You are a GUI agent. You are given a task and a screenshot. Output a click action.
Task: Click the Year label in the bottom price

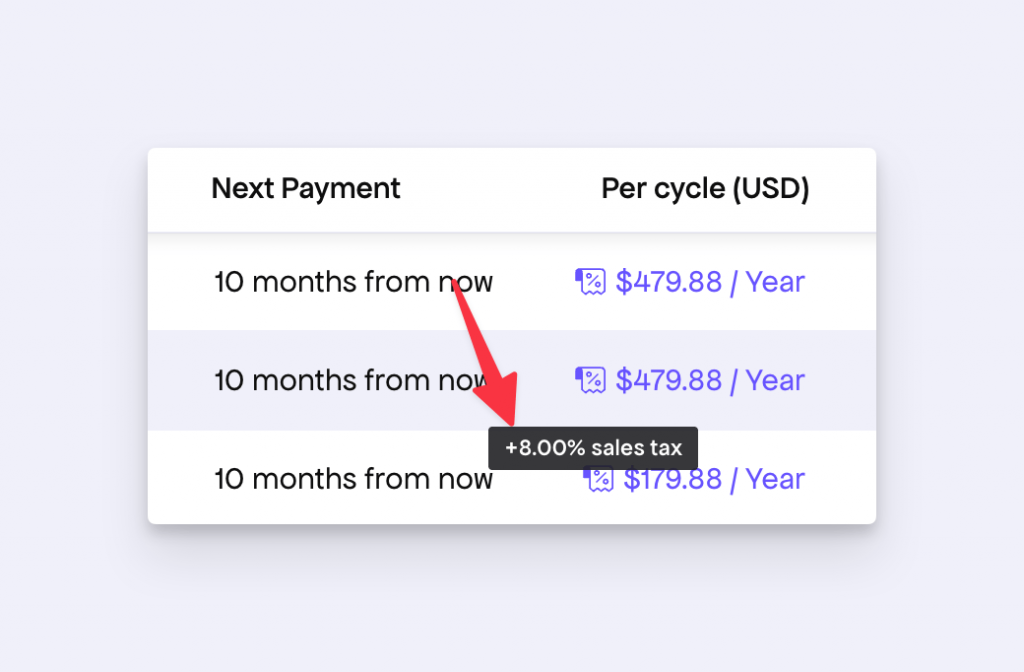(x=775, y=479)
